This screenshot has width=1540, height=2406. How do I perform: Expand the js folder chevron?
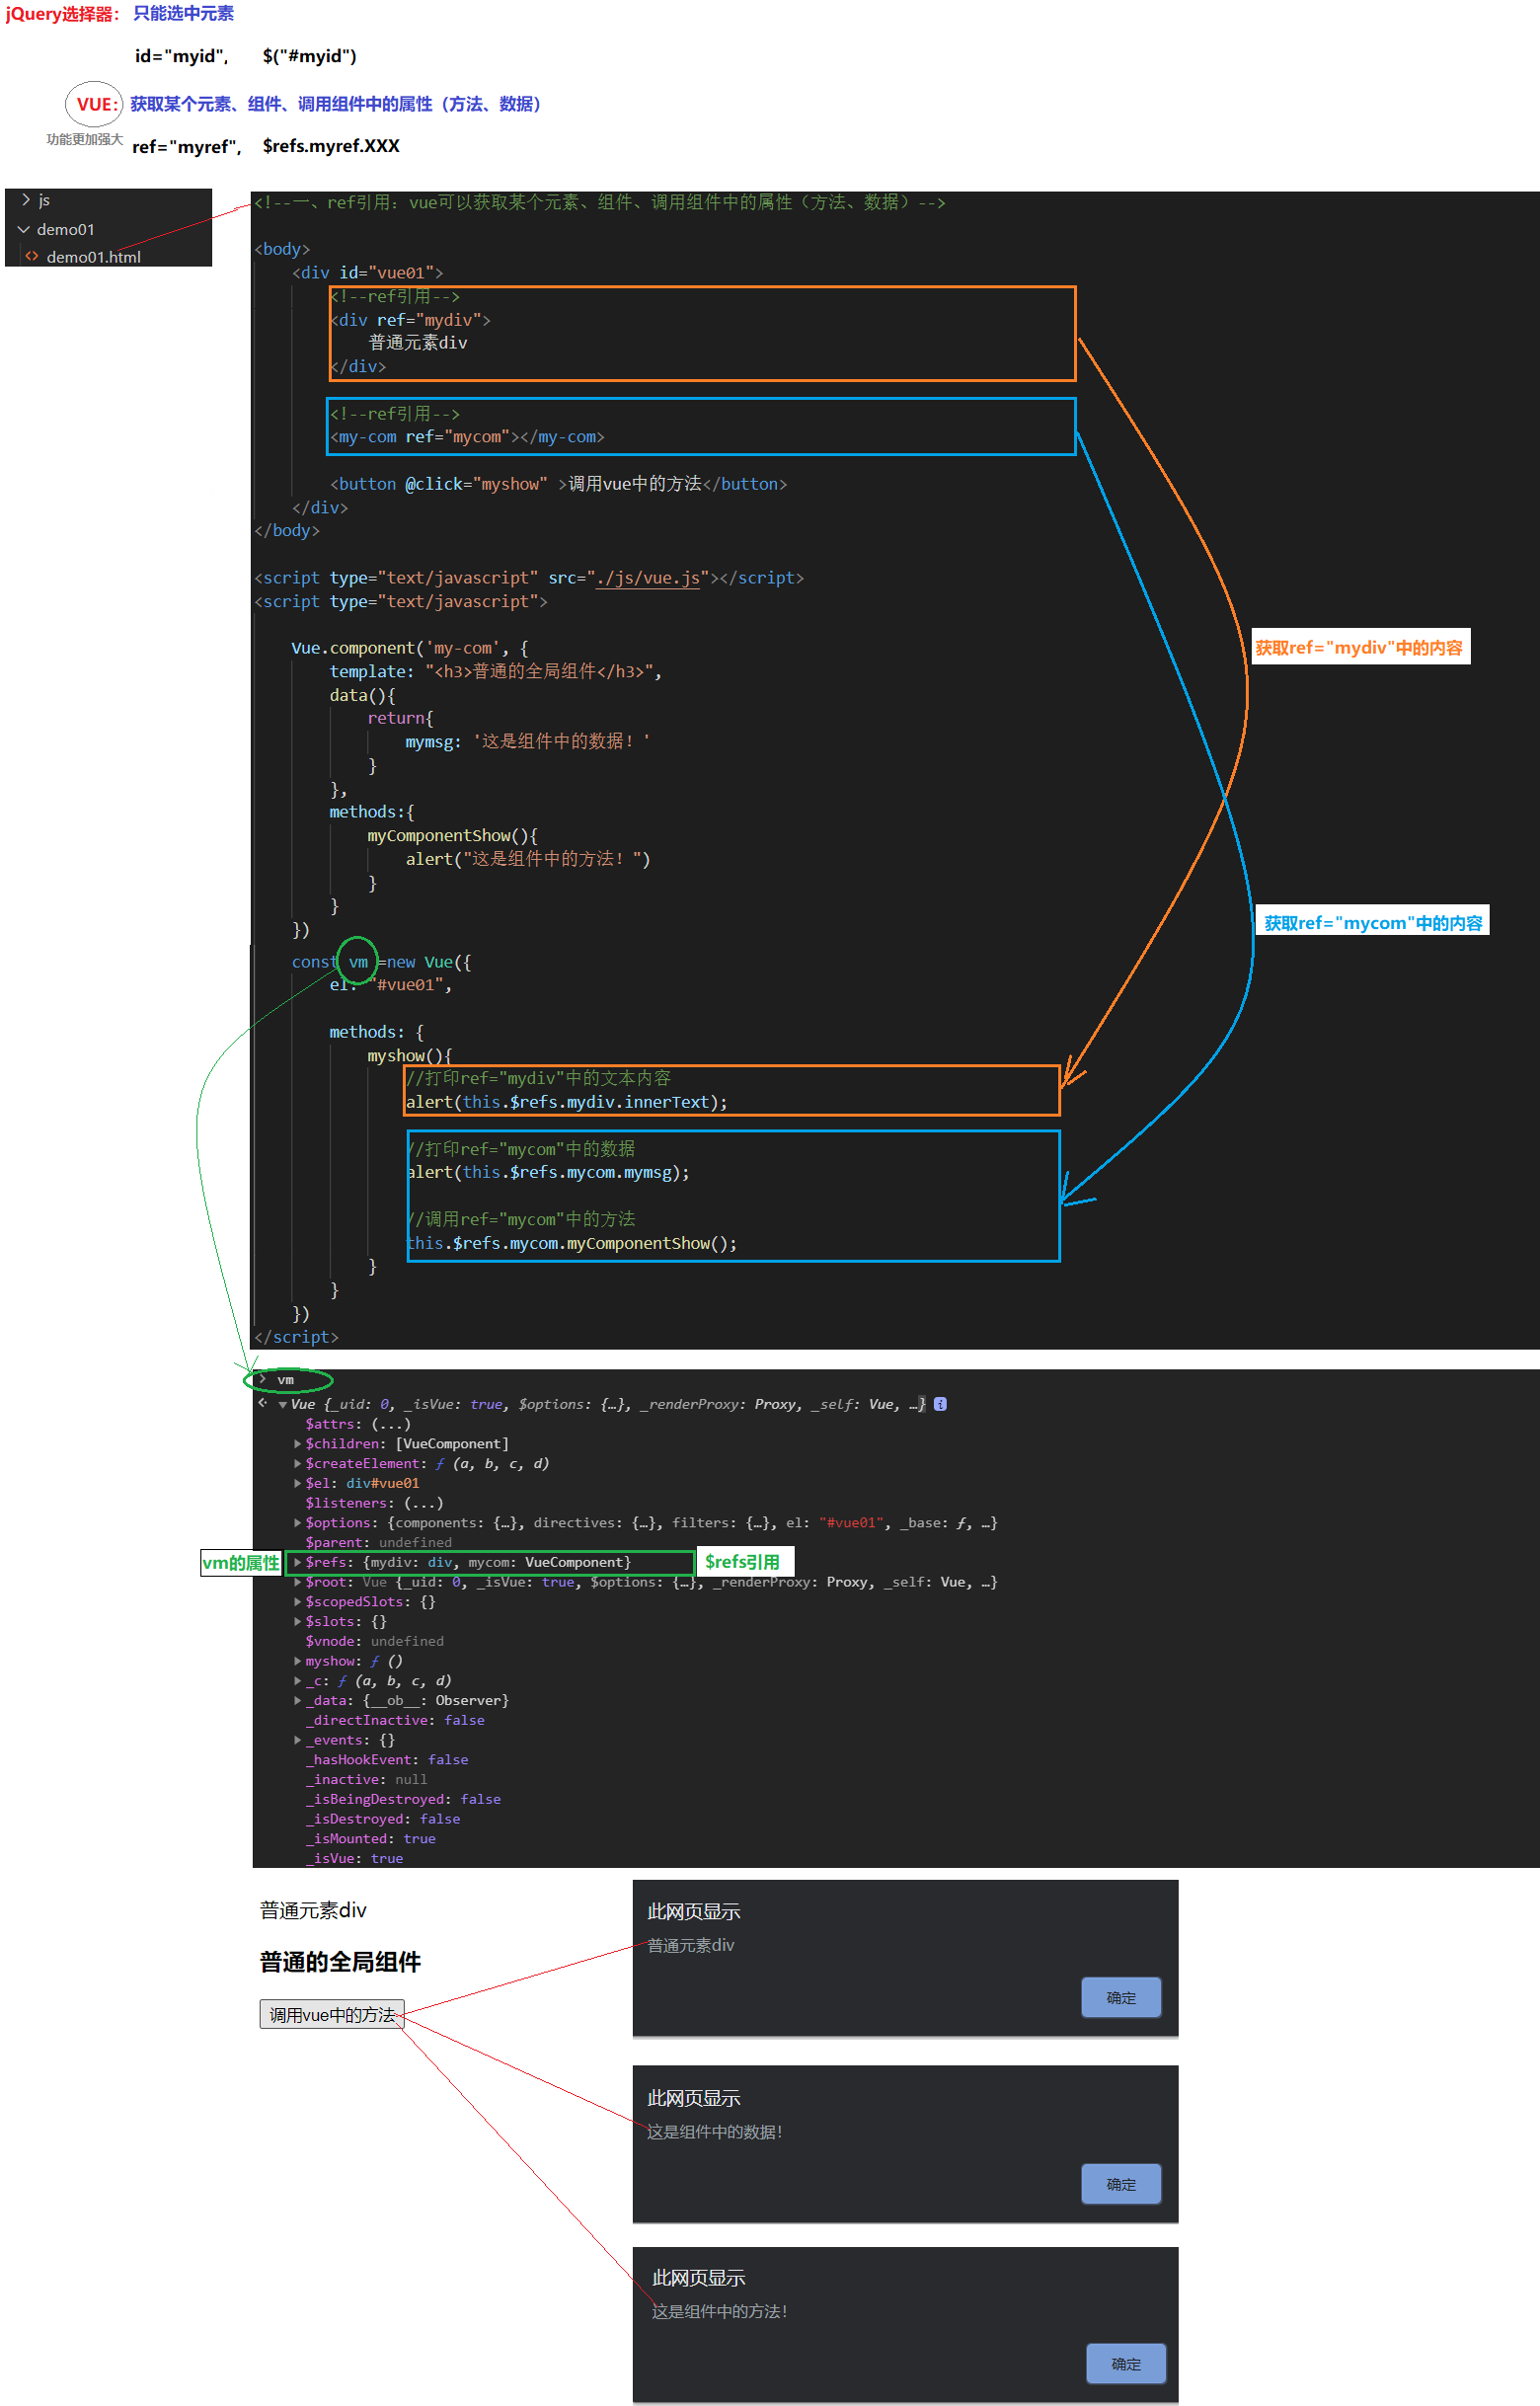(x=25, y=200)
